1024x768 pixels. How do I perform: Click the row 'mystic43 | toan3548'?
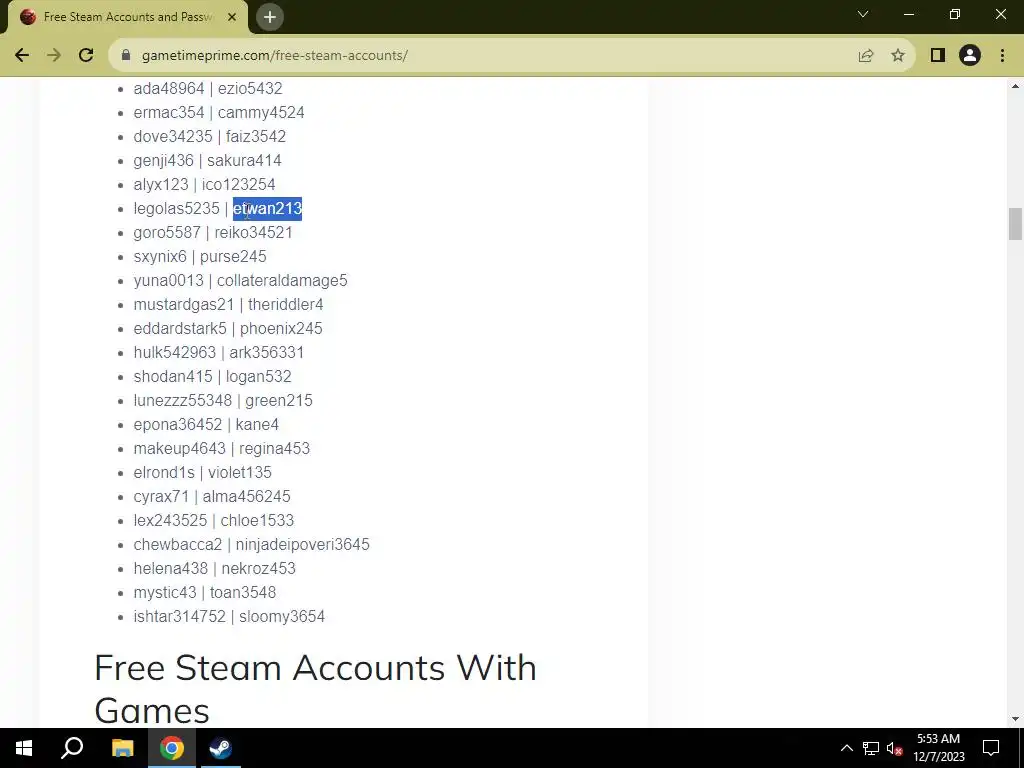pyautogui.click(x=204, y=592)
